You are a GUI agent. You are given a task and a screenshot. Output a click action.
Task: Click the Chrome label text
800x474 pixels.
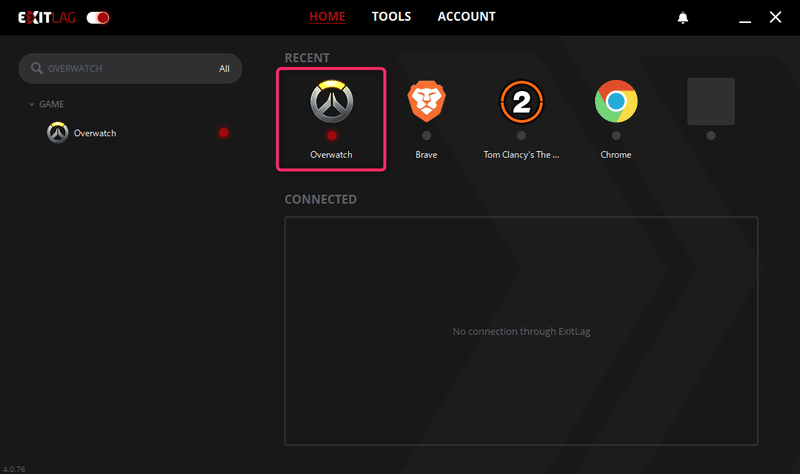pos(616,155)
